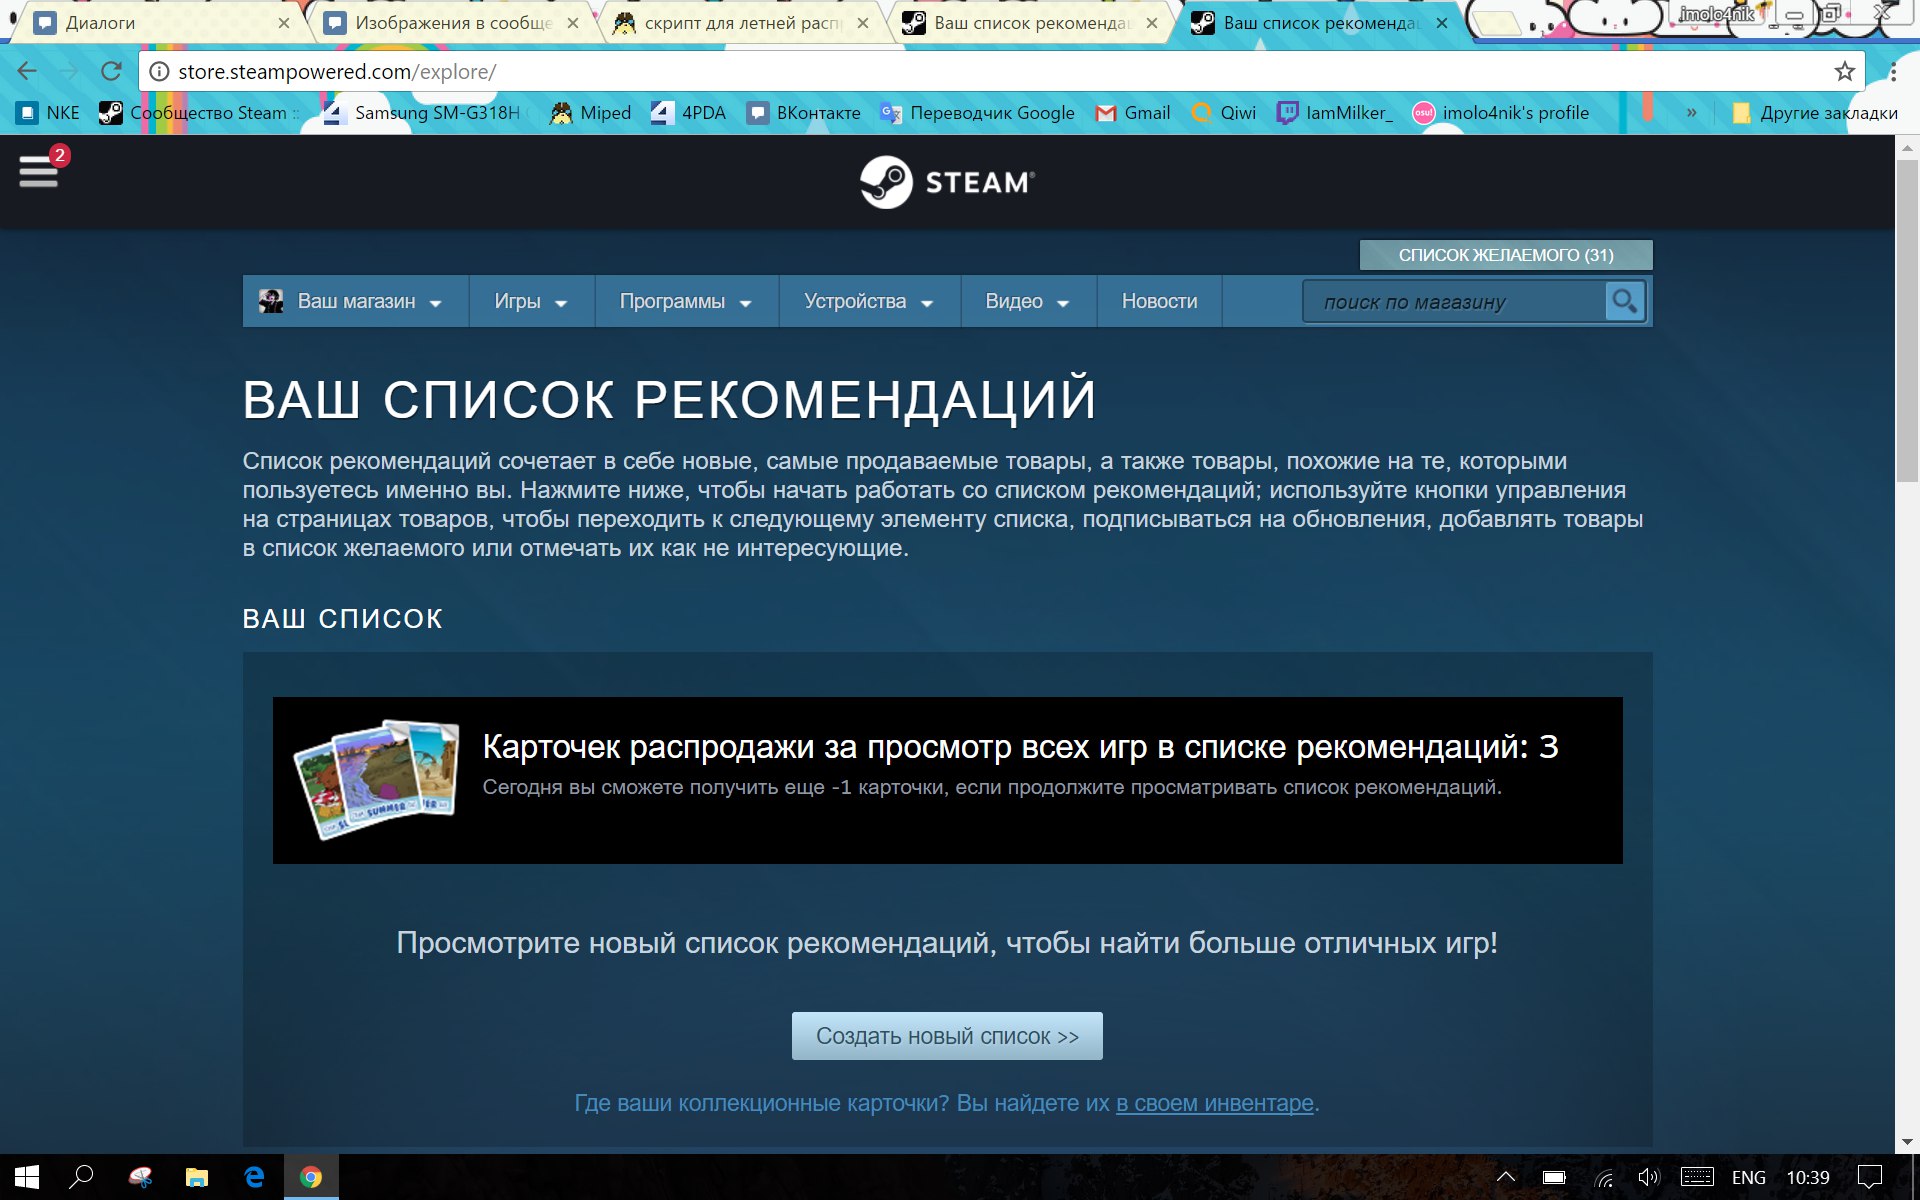Click the 'ВАШ СПИСОК РЕКОМЕНДАЦИЙ' heading
The height and width of the screenshot is (1200, 1920).
(669, 399)
